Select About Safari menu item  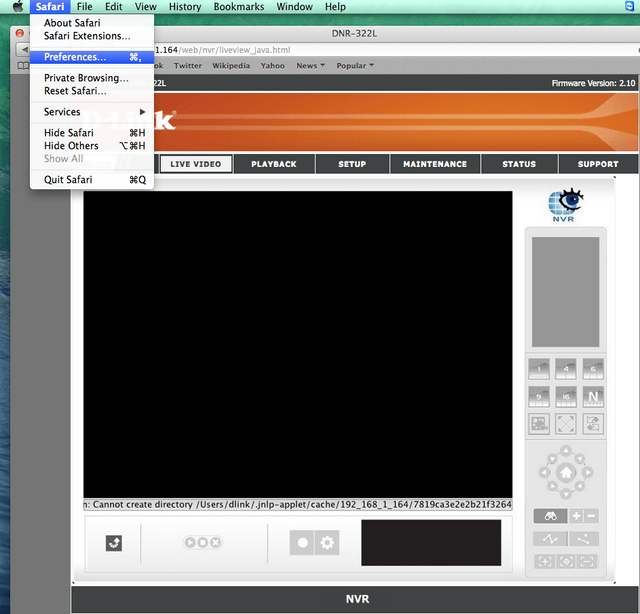(x=92, y=23)
